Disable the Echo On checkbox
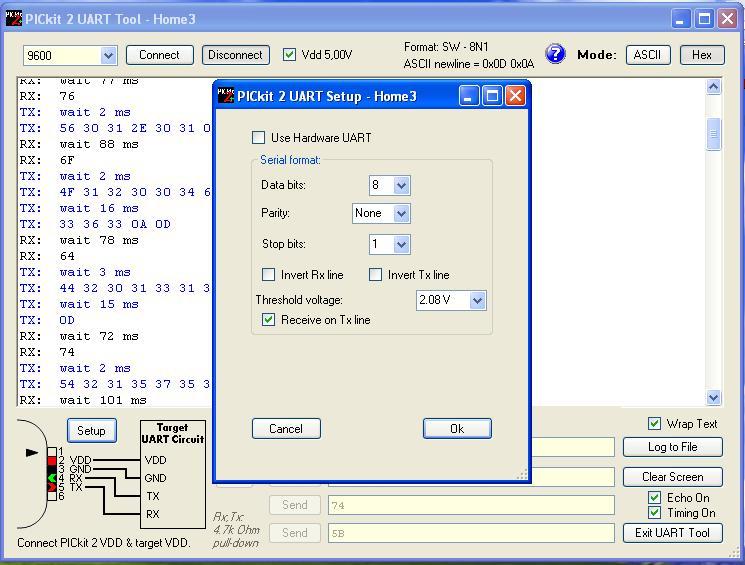Viewport: 745px width, 565px height. coord(654,498)
